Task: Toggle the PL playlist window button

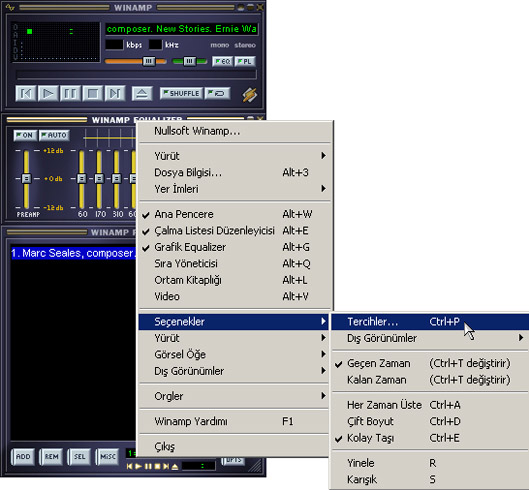Action: point(245,61)
